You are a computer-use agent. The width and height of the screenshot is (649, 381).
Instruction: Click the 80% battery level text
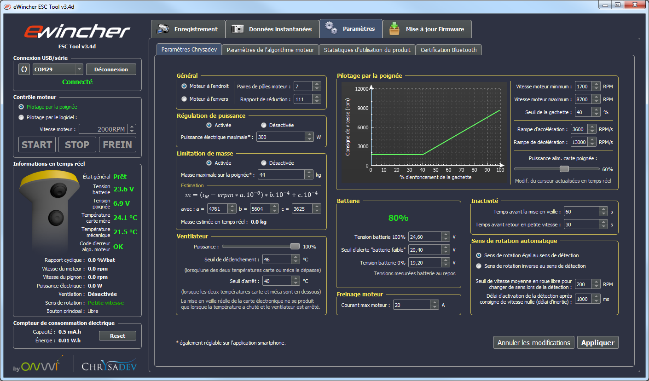[398, 218]
